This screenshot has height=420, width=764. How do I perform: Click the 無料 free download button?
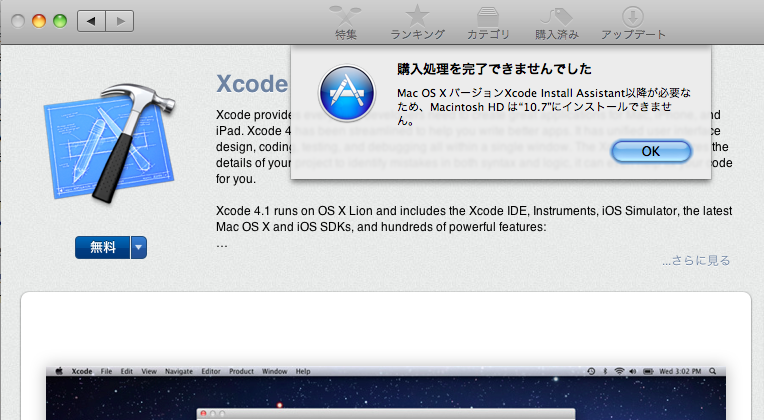click(102, 248)
